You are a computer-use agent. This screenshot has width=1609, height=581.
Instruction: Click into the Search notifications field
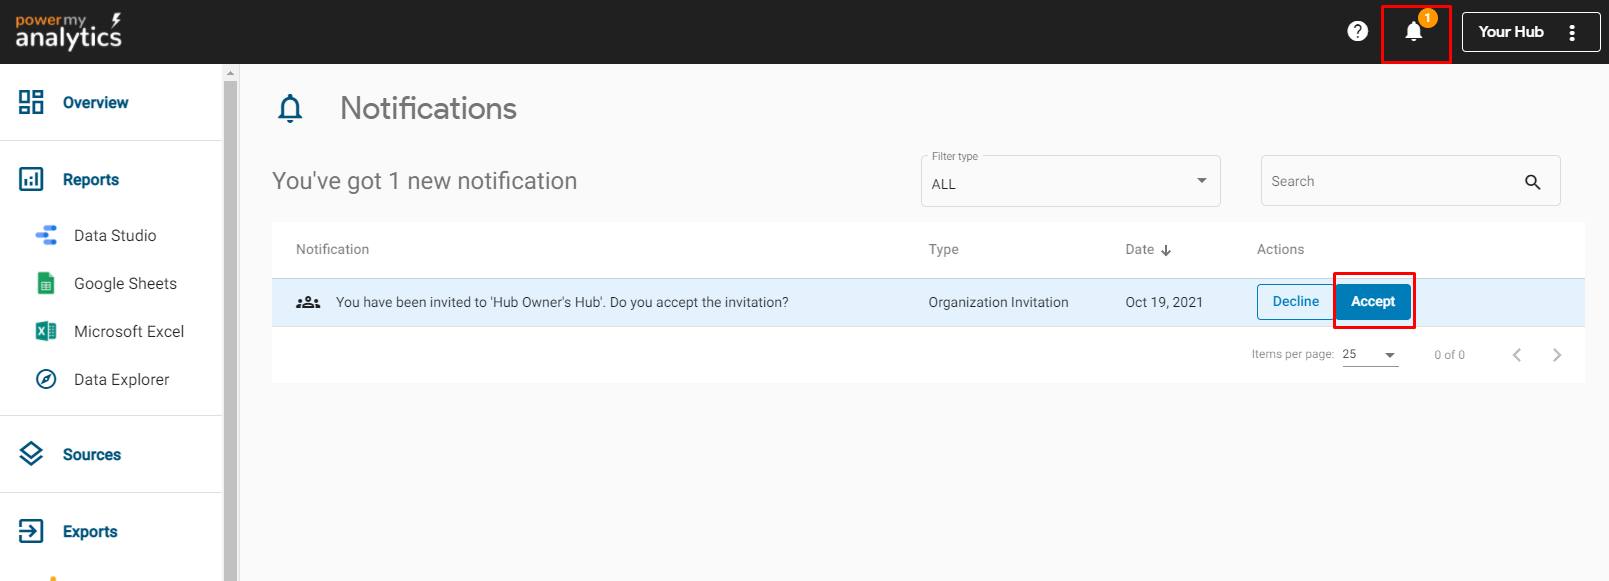point(1390,182)
